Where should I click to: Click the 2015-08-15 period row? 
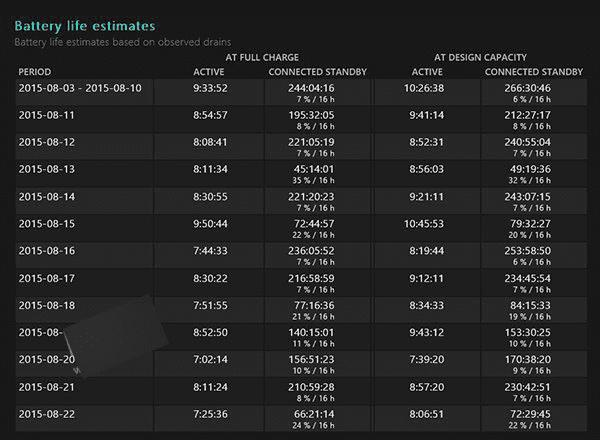47,223
